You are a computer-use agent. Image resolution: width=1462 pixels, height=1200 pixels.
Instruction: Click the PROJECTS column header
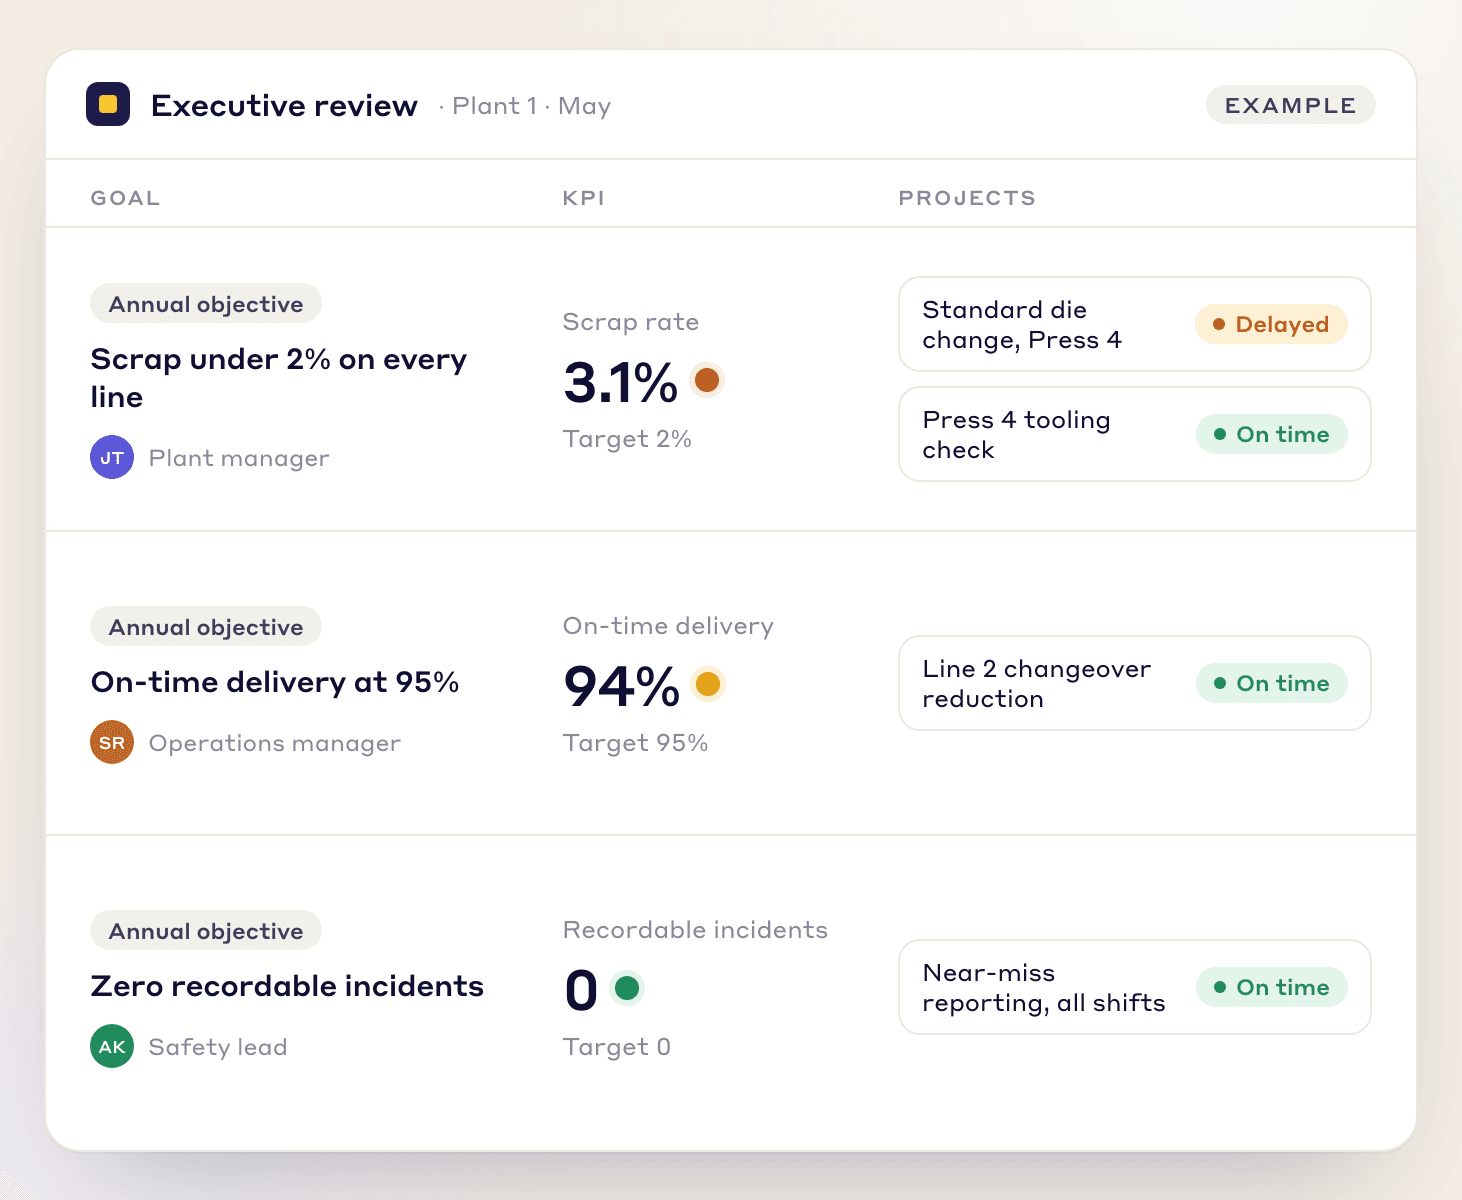click(967, 198)
